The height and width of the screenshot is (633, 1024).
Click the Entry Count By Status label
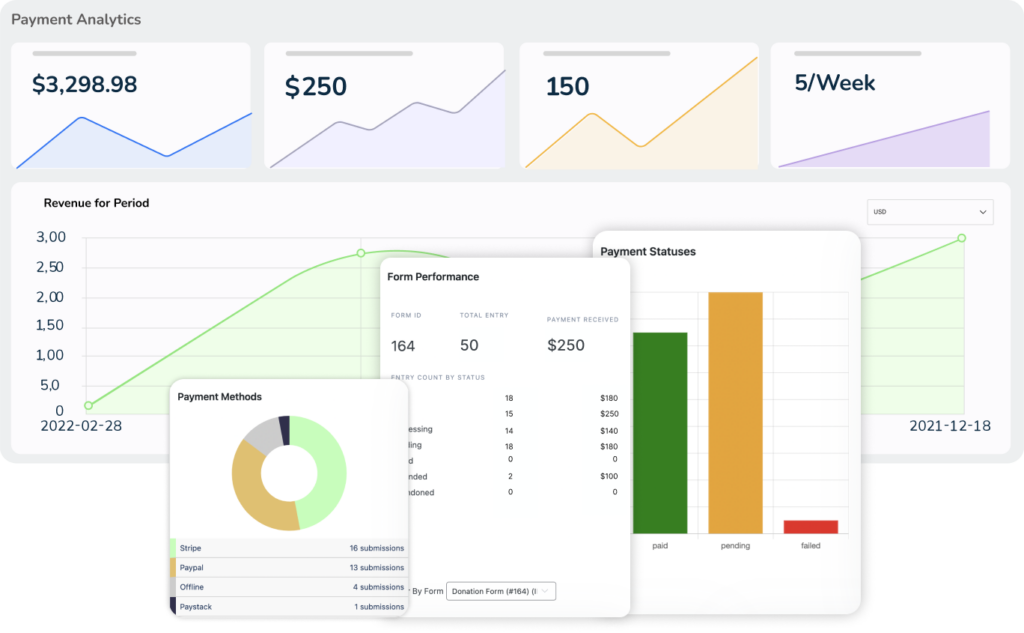[x=438, y=378]
